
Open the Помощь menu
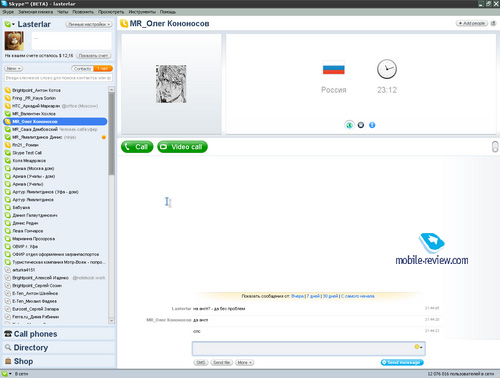click(x=168, y=12)
